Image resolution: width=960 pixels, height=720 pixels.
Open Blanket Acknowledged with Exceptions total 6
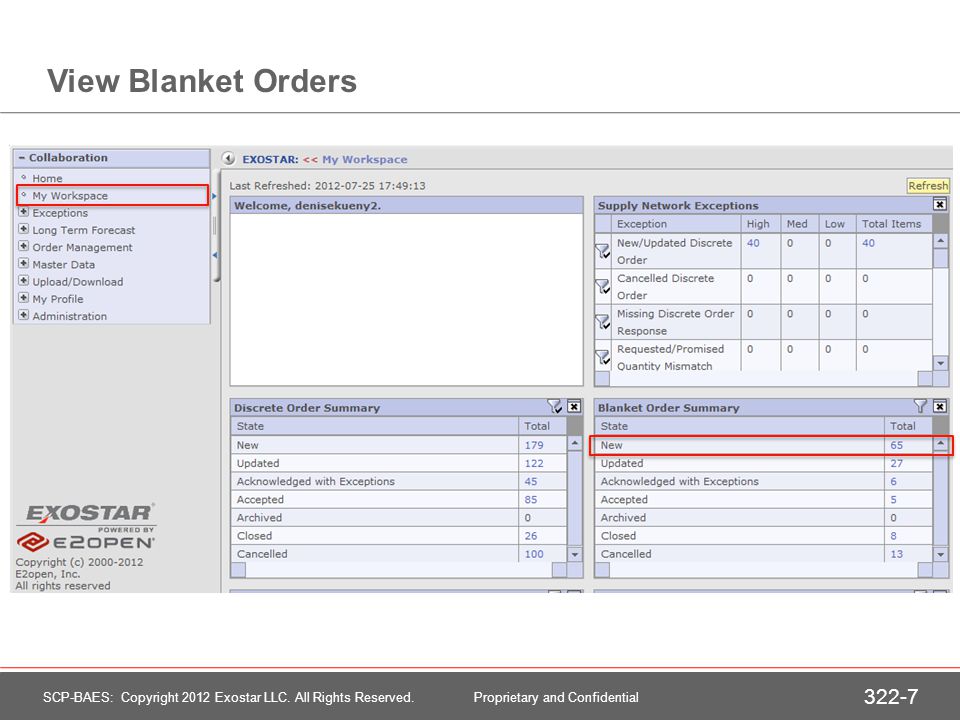[x=893, y=481]
